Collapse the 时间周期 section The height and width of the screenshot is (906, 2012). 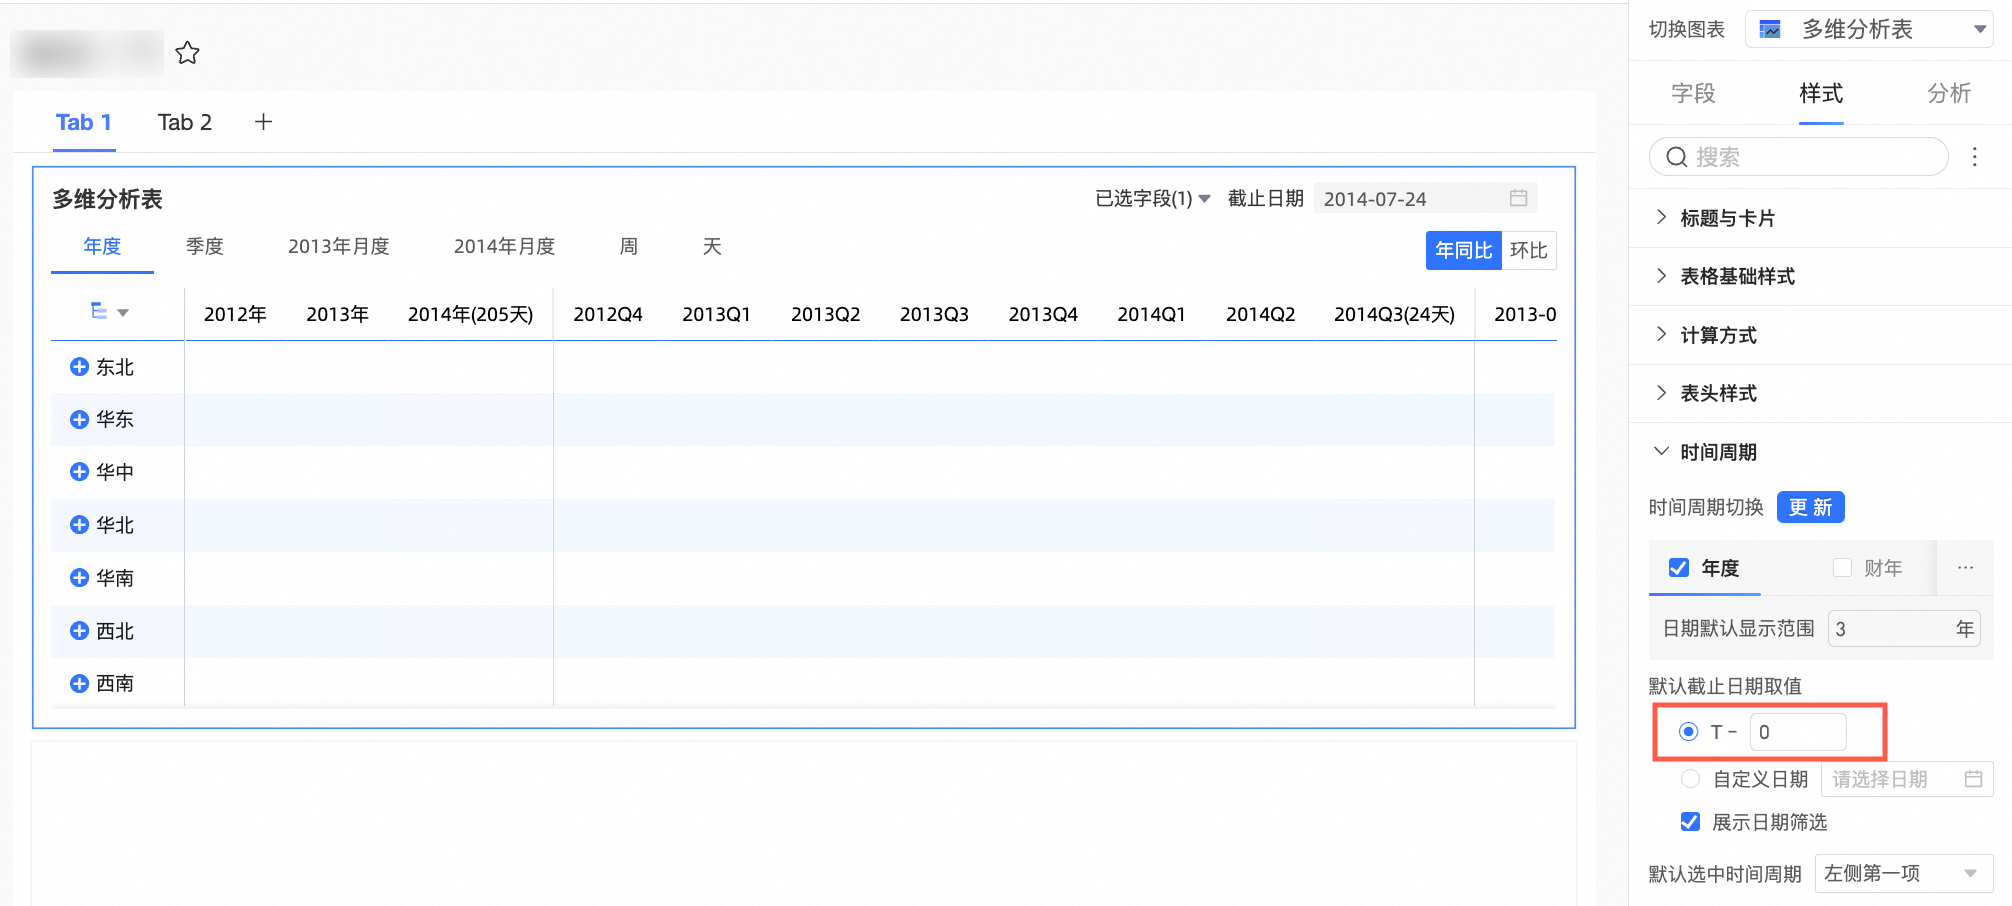1820,452
